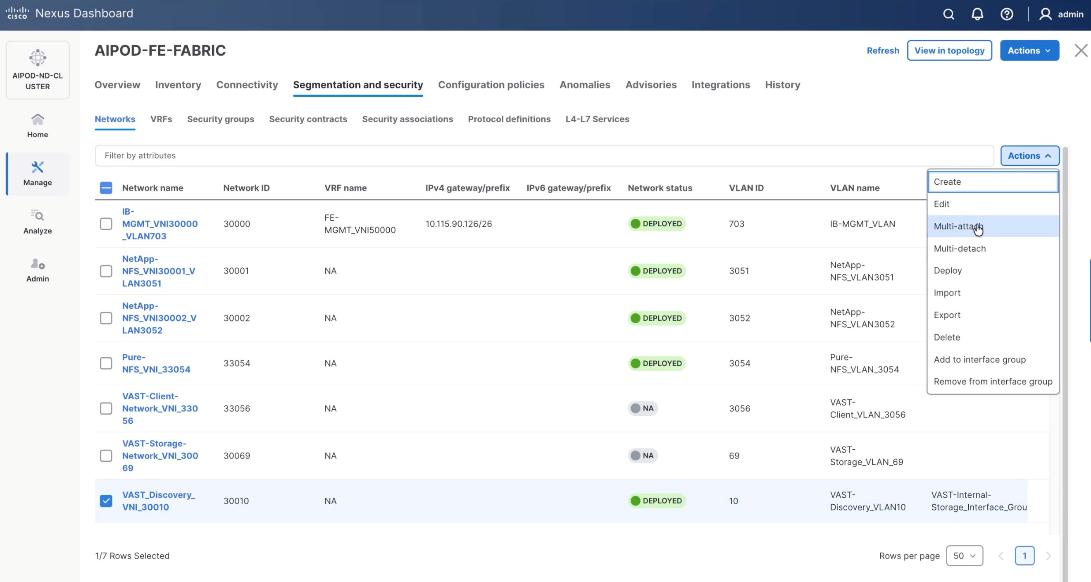Open the notifications bell
This screenshot has height=582, width=1091.
[x=976, y=14]
